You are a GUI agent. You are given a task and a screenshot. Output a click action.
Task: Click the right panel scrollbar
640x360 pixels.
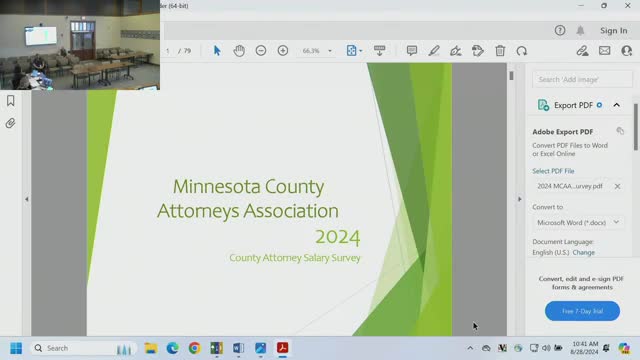[636, 127]
